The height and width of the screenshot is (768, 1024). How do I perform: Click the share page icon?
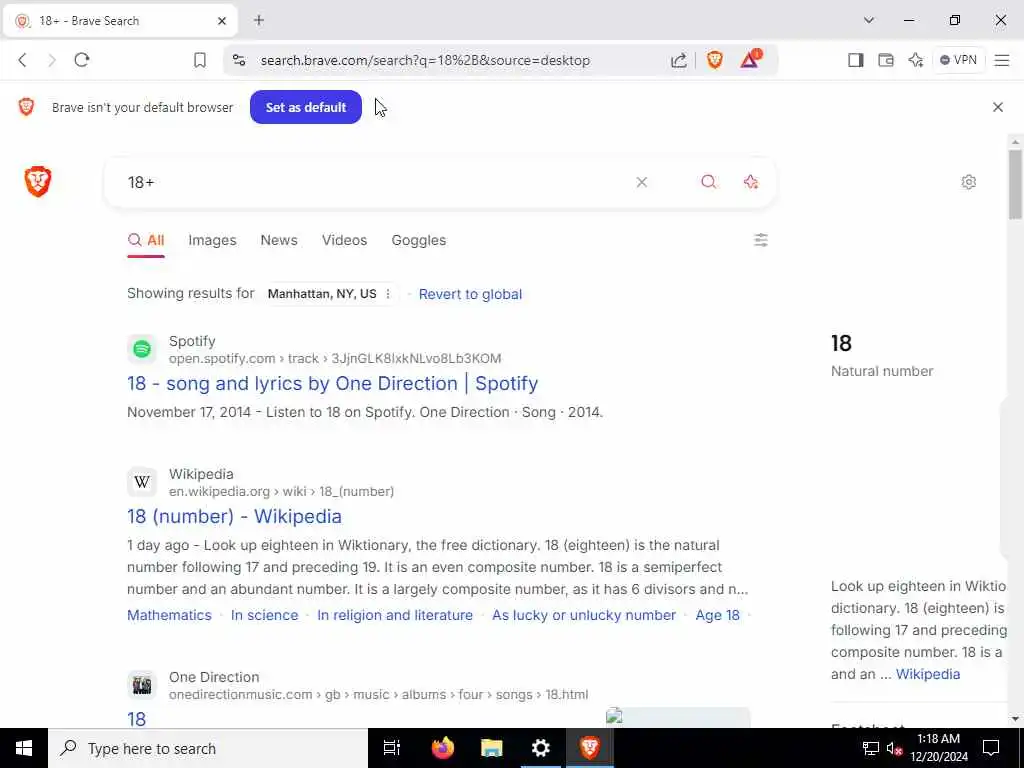pyautogui.click(x=679, y=60)
